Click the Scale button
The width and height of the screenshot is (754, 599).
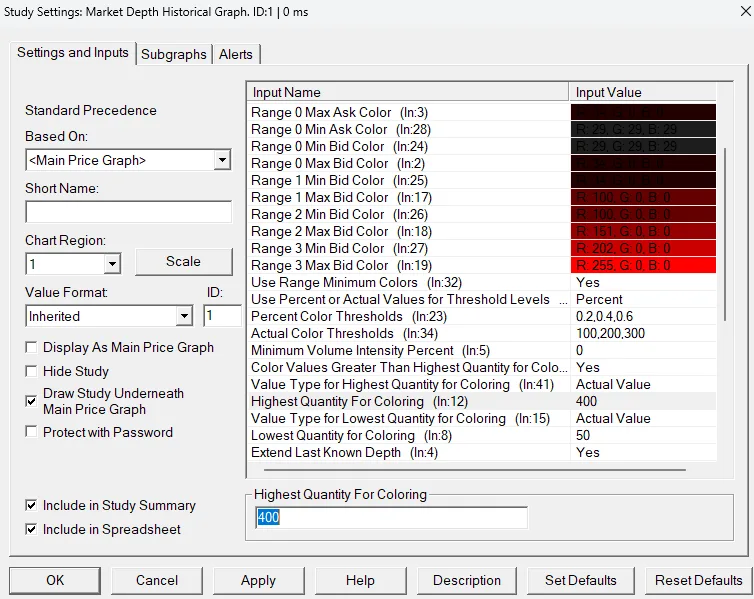point(183,262)
